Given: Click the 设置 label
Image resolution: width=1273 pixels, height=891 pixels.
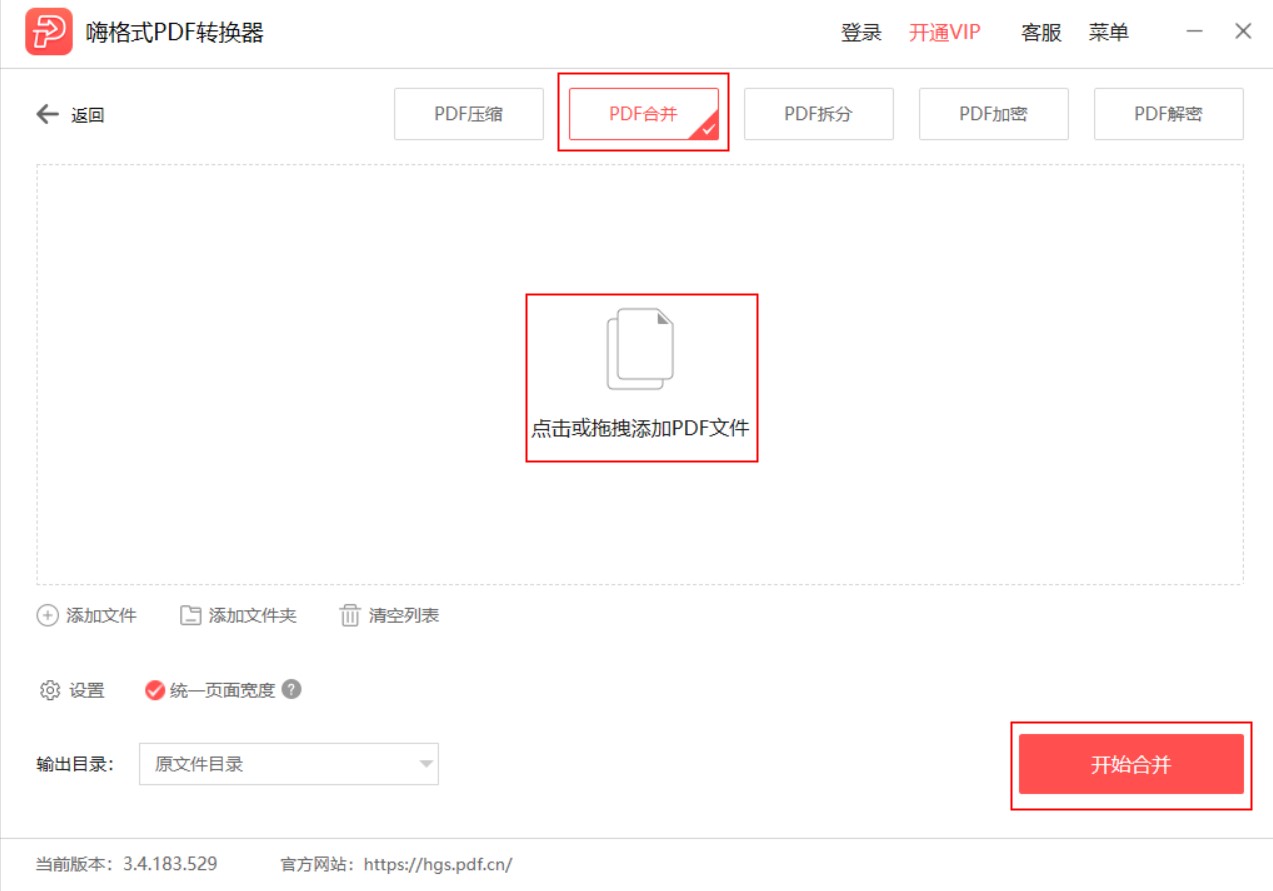Looking at the screenshot, I should (87, 690).
